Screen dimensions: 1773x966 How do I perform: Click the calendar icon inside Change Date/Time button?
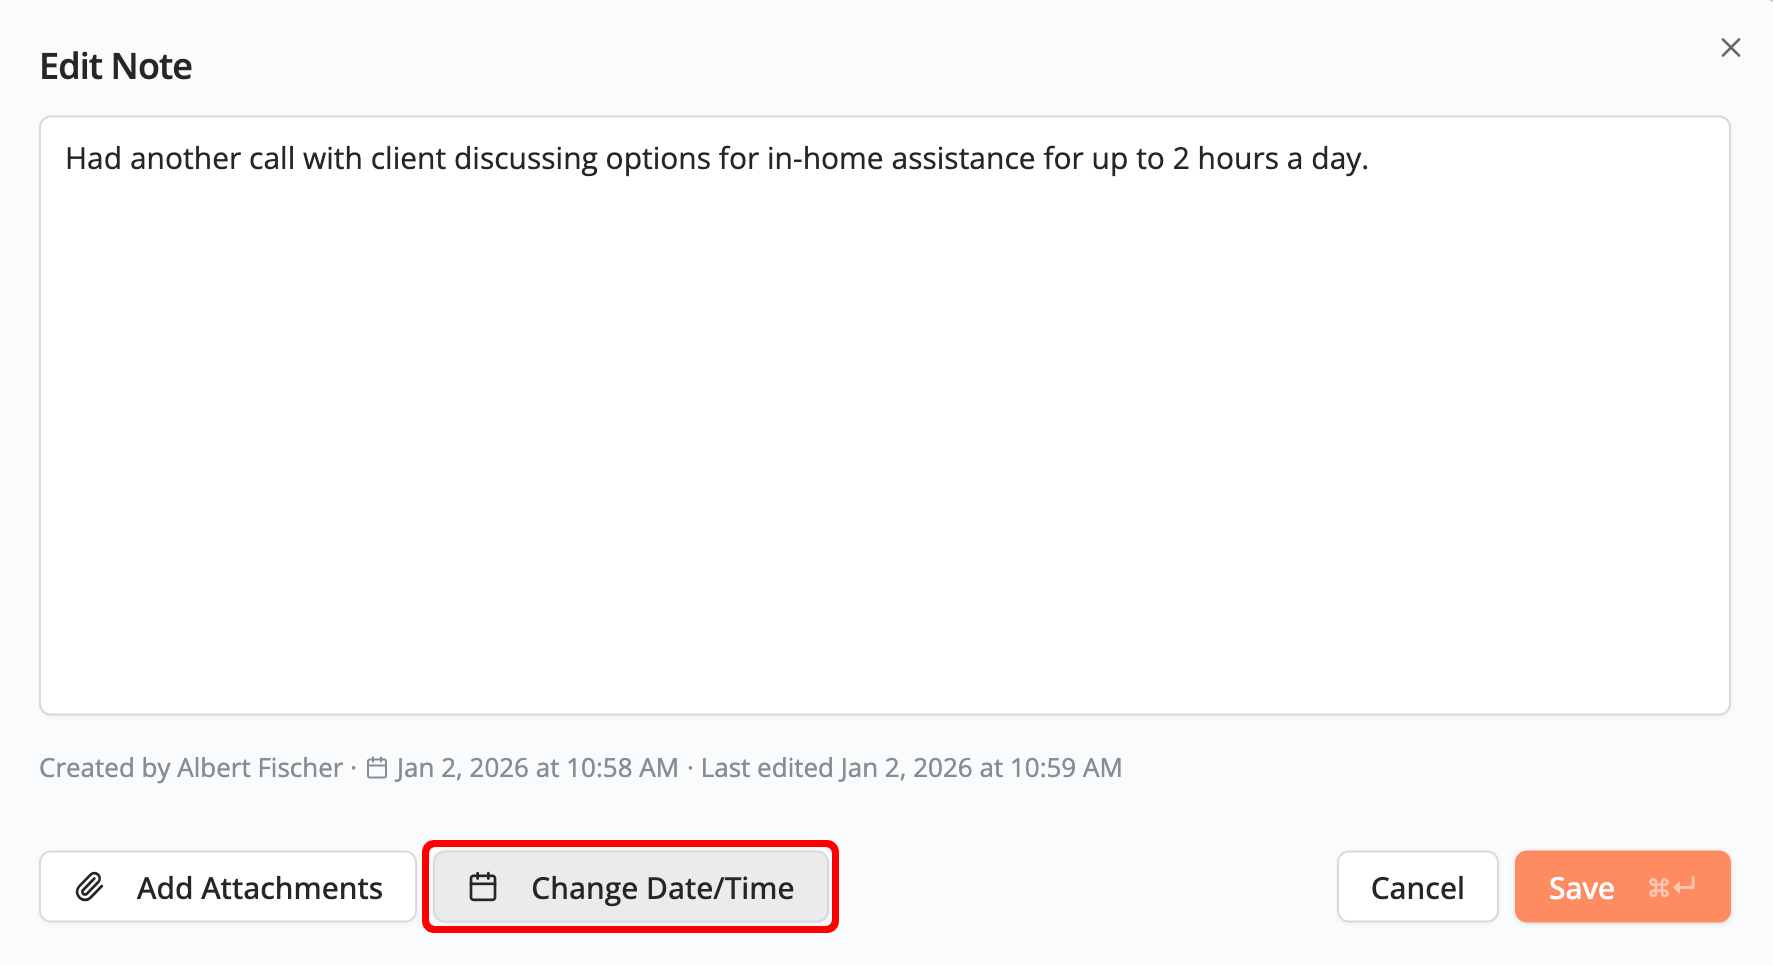pos(484,886)
